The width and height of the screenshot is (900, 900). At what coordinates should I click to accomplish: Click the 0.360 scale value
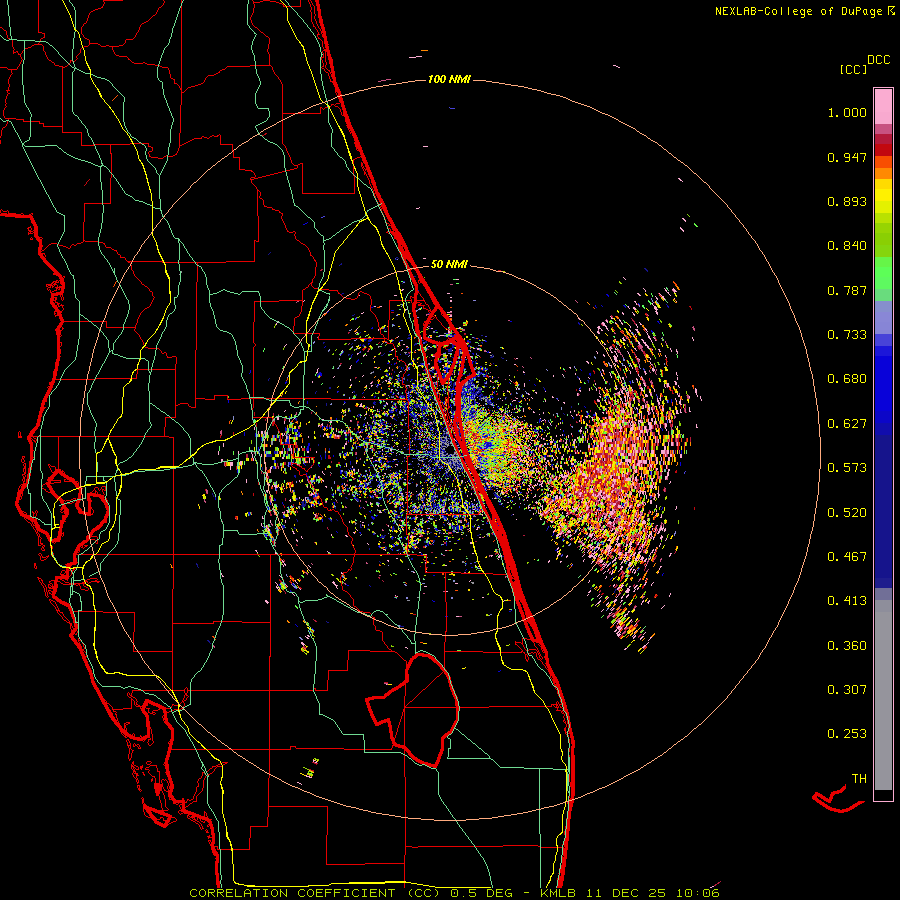847,646
